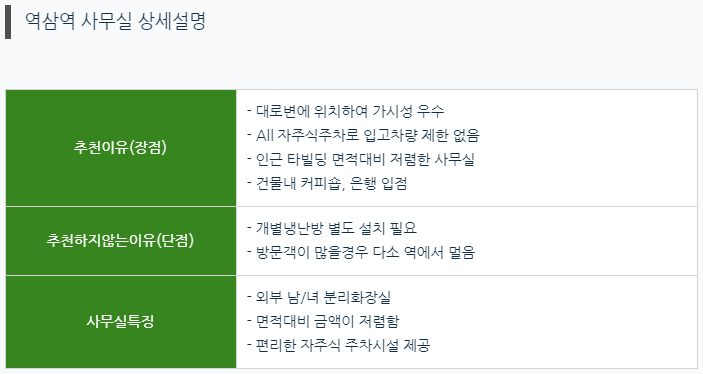703x374 pixels.
Task: Click the '역삼역 사무실 상세설명' heading
Action: click(115, 21)
